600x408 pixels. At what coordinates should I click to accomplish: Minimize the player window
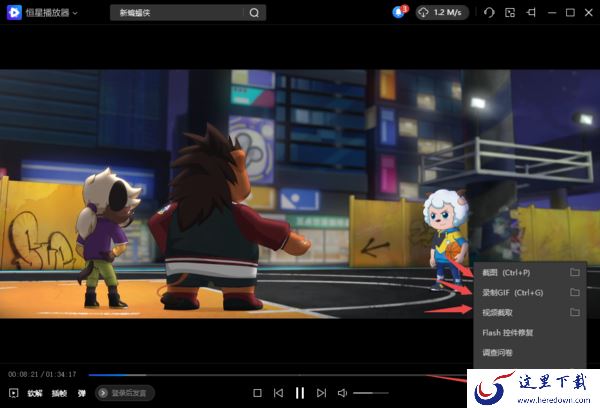pos(552,13)
